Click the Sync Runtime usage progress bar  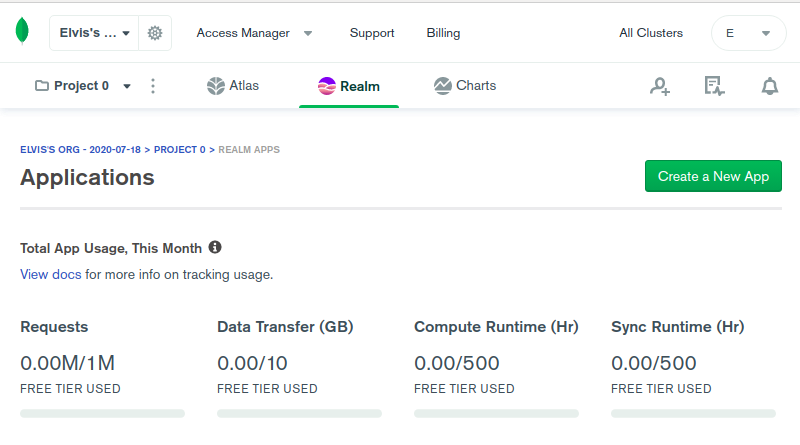[693, 413]
